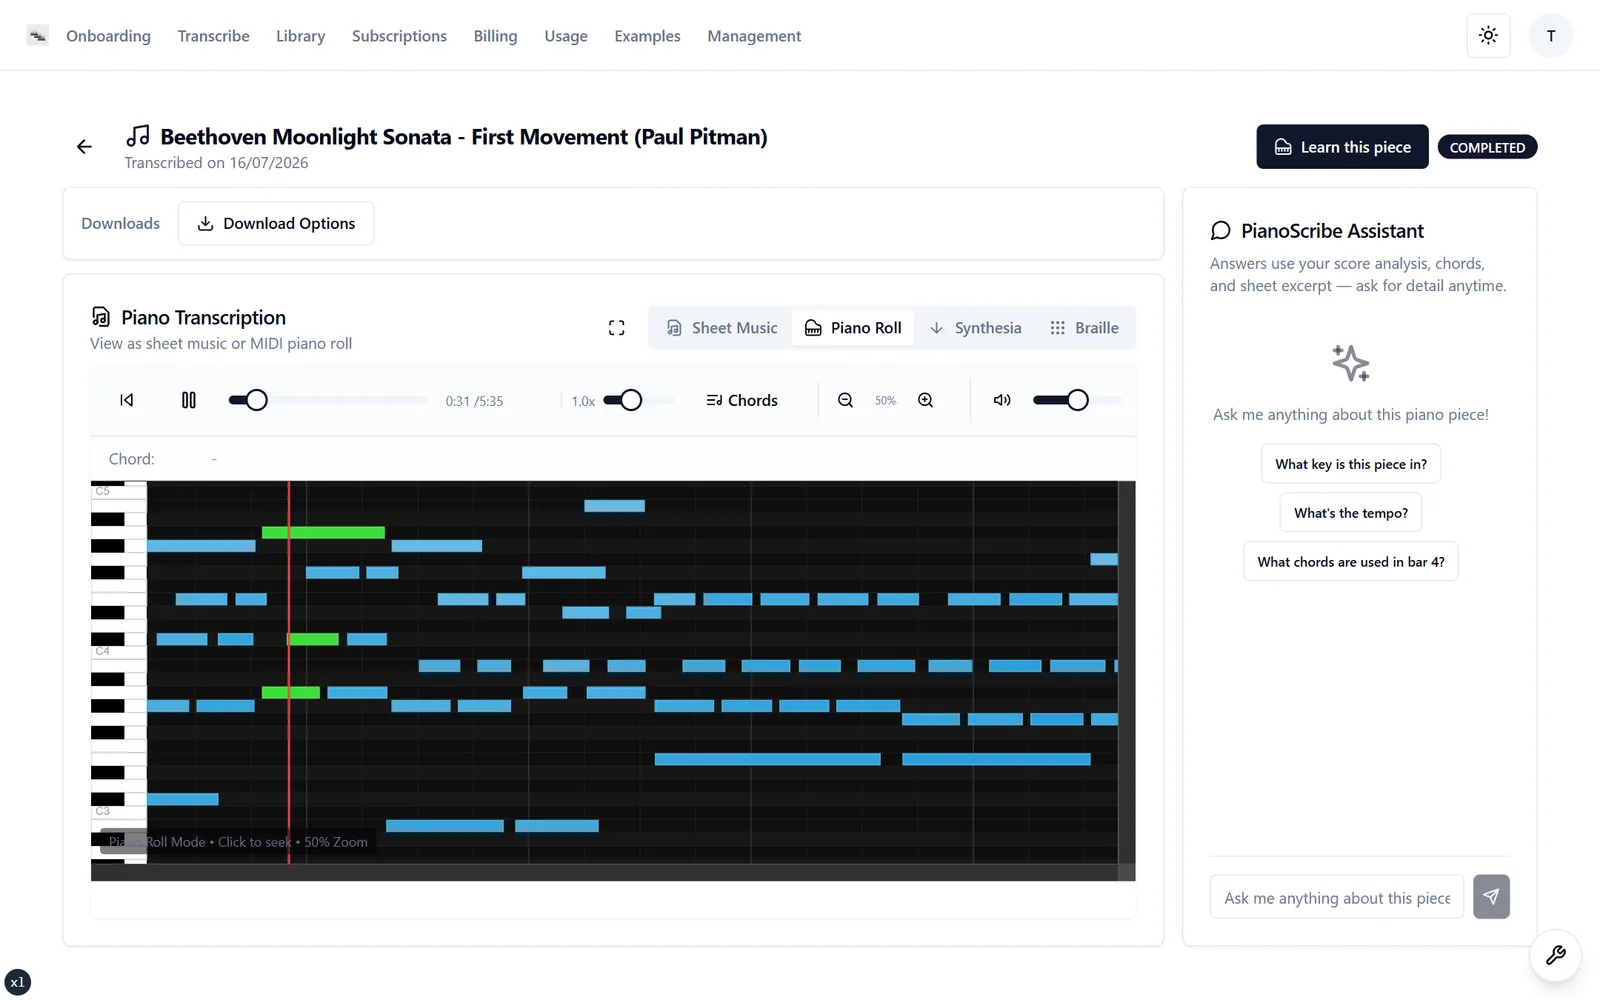Switch to the Sheet Music view
The width and height of the screenshot is (1600, 1000).
click(722, 328)
